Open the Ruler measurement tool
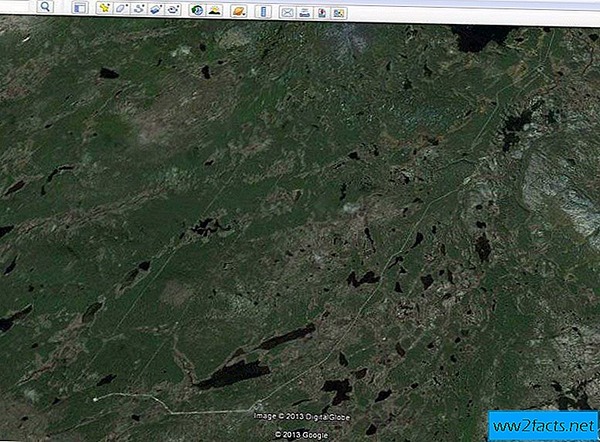 [x=263, y=12]
